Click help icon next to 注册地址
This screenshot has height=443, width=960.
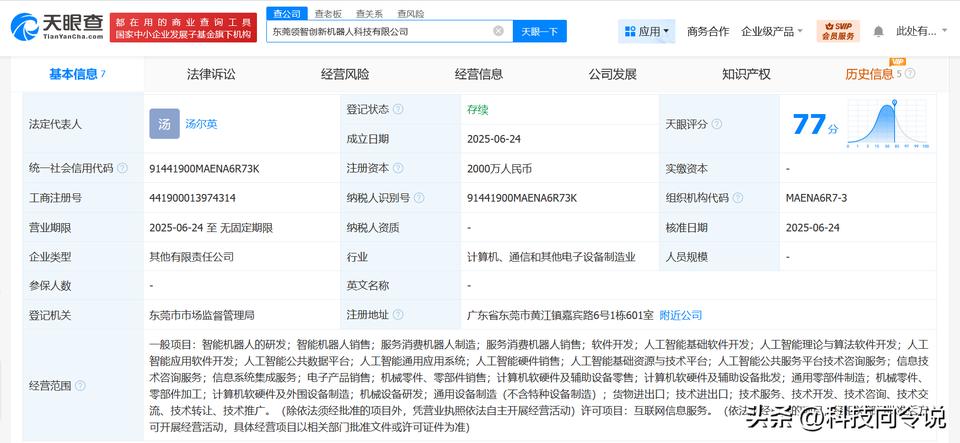tap(398, 315)
